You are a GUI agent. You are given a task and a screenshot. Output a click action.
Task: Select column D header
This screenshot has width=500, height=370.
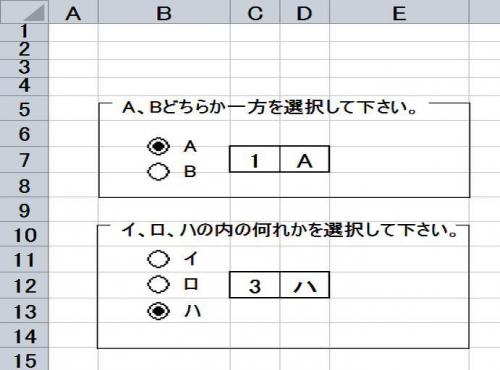coord(304,13)
